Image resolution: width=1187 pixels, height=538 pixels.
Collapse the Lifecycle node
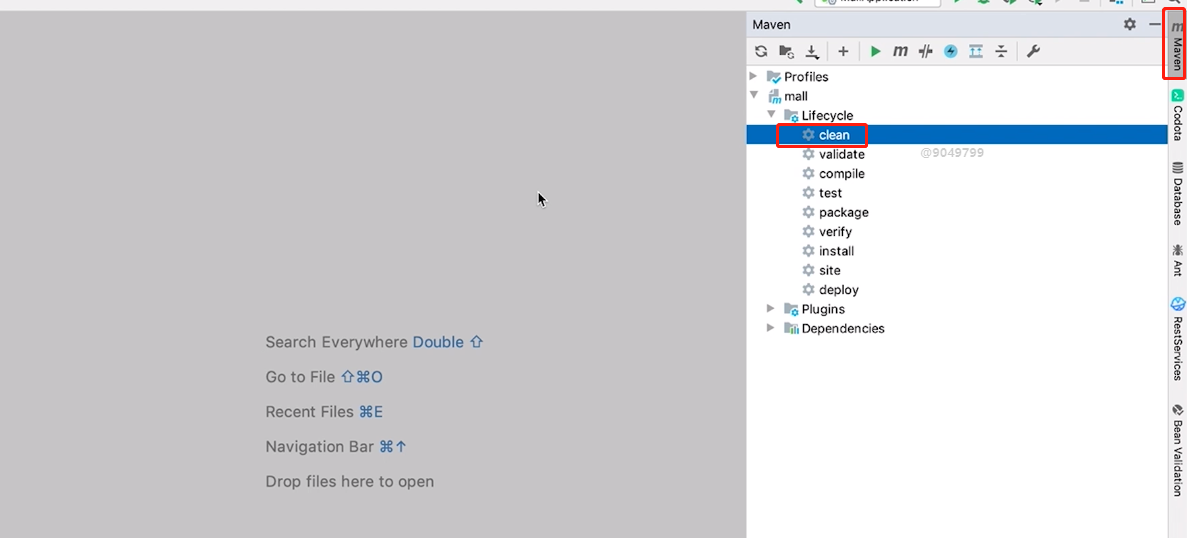pos(771,115)
